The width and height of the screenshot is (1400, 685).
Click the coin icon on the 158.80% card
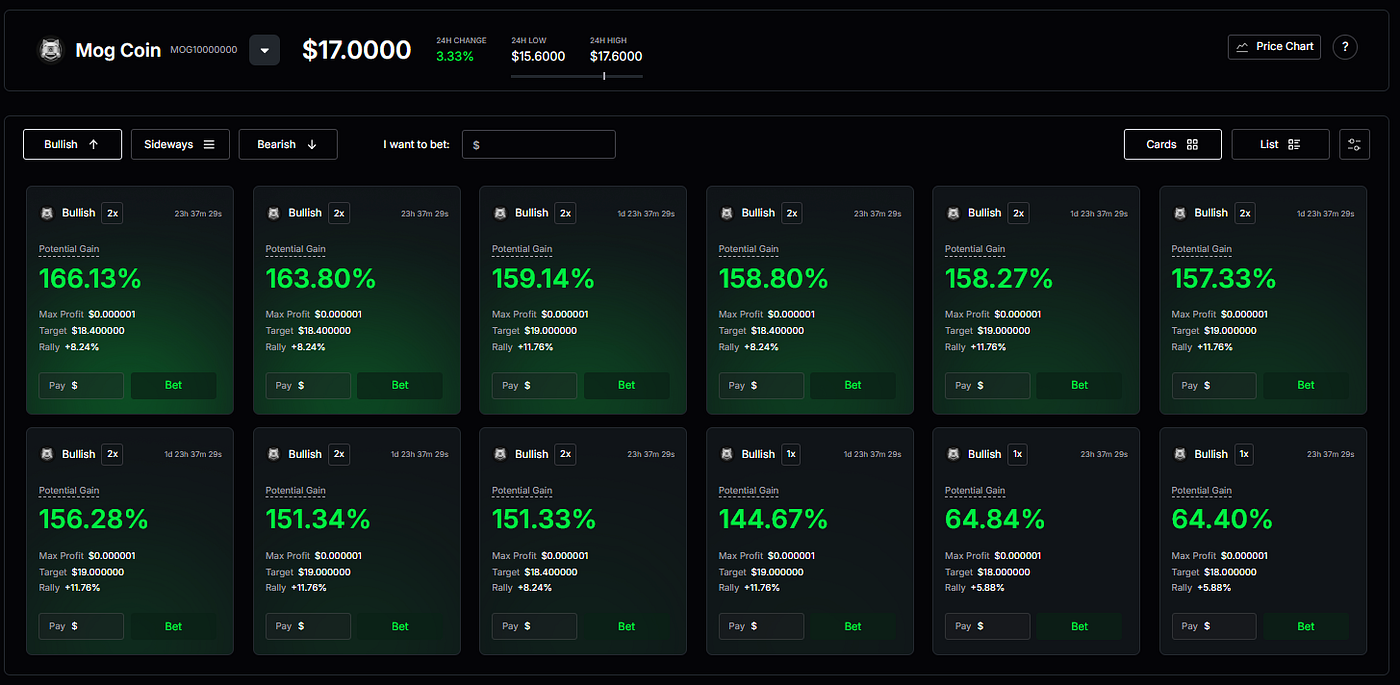tap(726, 213)
